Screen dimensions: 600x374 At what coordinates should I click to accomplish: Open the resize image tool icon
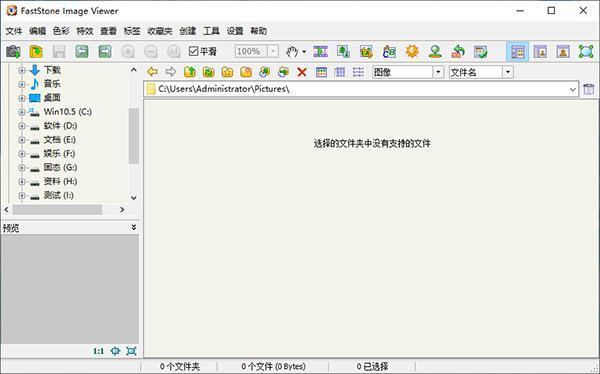click(343, 51)
